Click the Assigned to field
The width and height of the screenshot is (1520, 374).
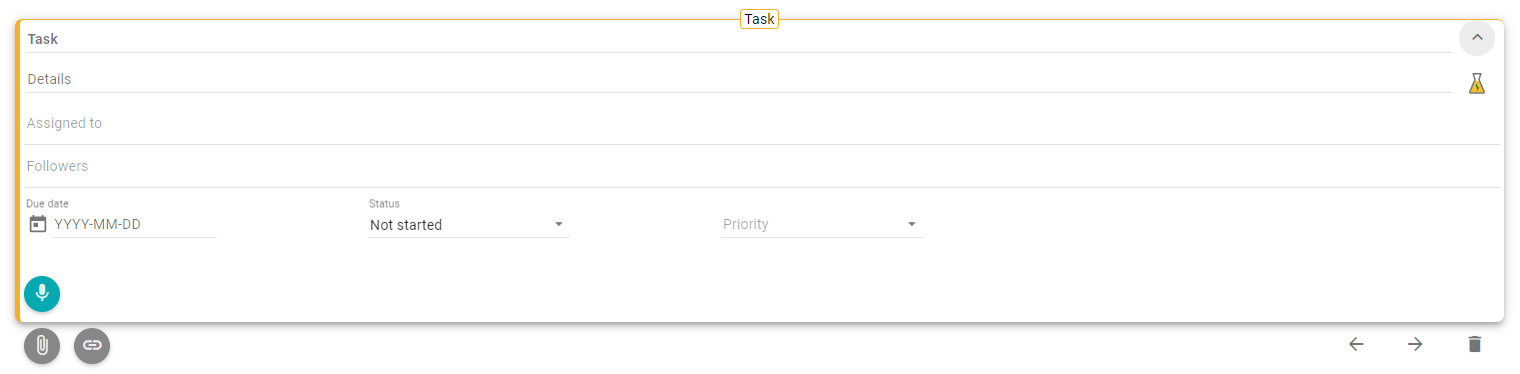[762, 124]
